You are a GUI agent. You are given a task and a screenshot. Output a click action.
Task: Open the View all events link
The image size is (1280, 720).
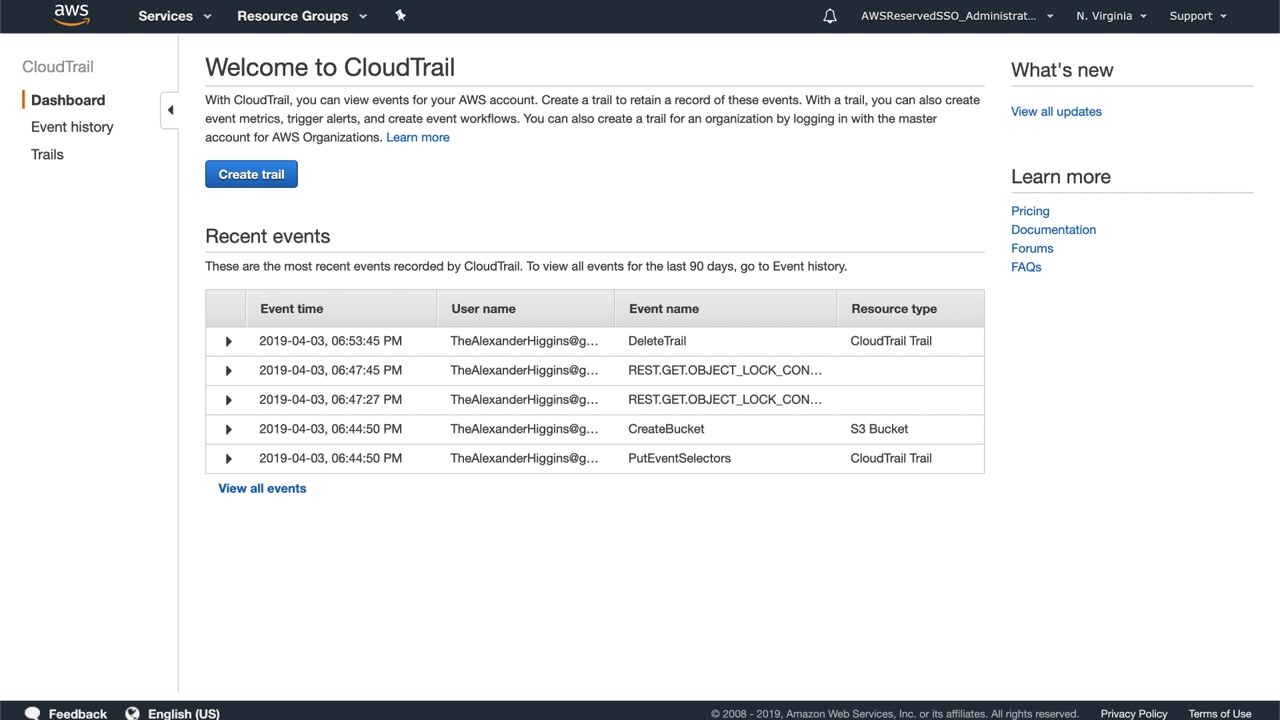coord(262,488)
